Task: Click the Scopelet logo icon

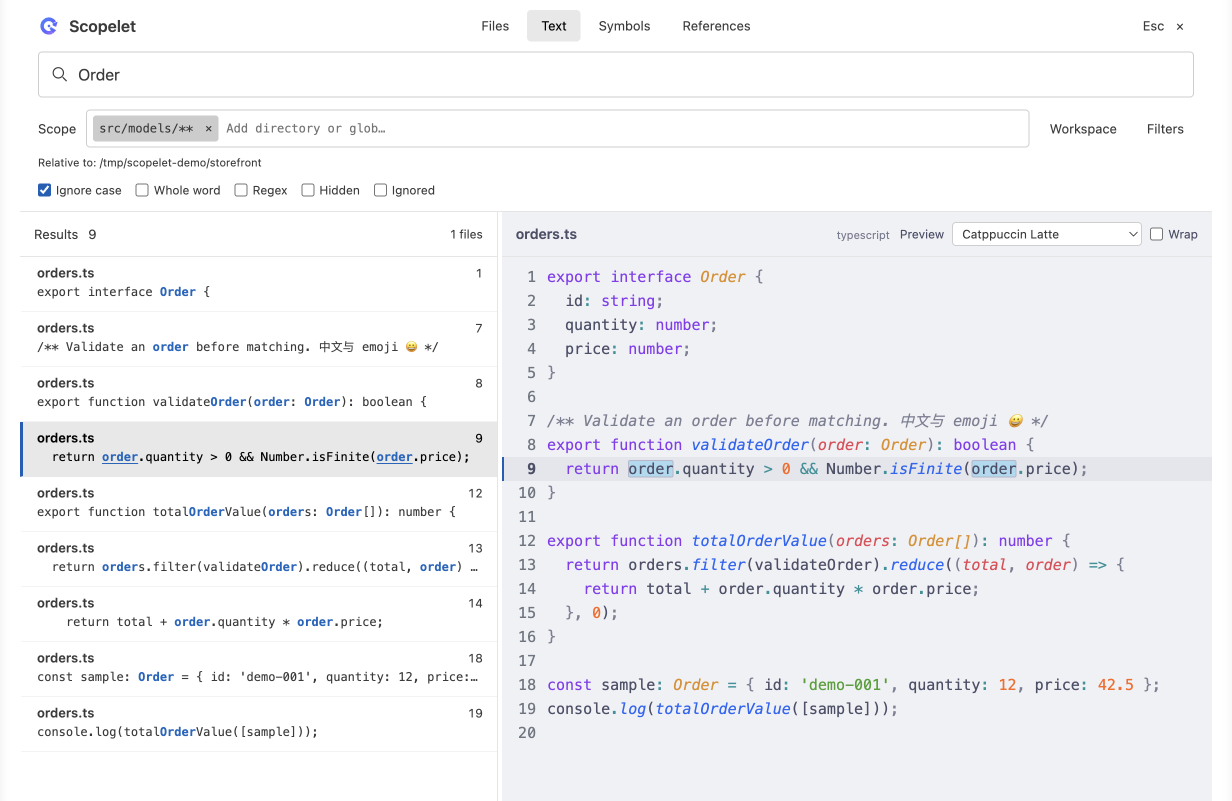Action: click(x=49, y=26)
